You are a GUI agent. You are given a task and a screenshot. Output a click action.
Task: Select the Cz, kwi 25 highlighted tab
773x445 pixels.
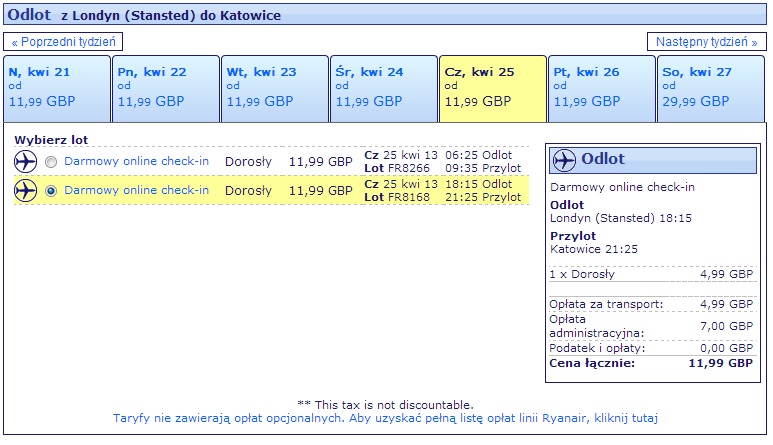493,89
